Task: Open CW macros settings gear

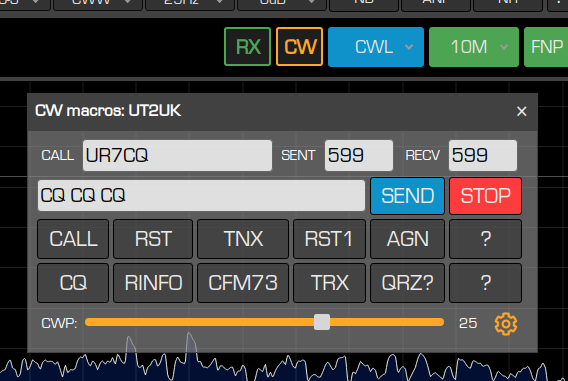Action: [x=506, y=323]
